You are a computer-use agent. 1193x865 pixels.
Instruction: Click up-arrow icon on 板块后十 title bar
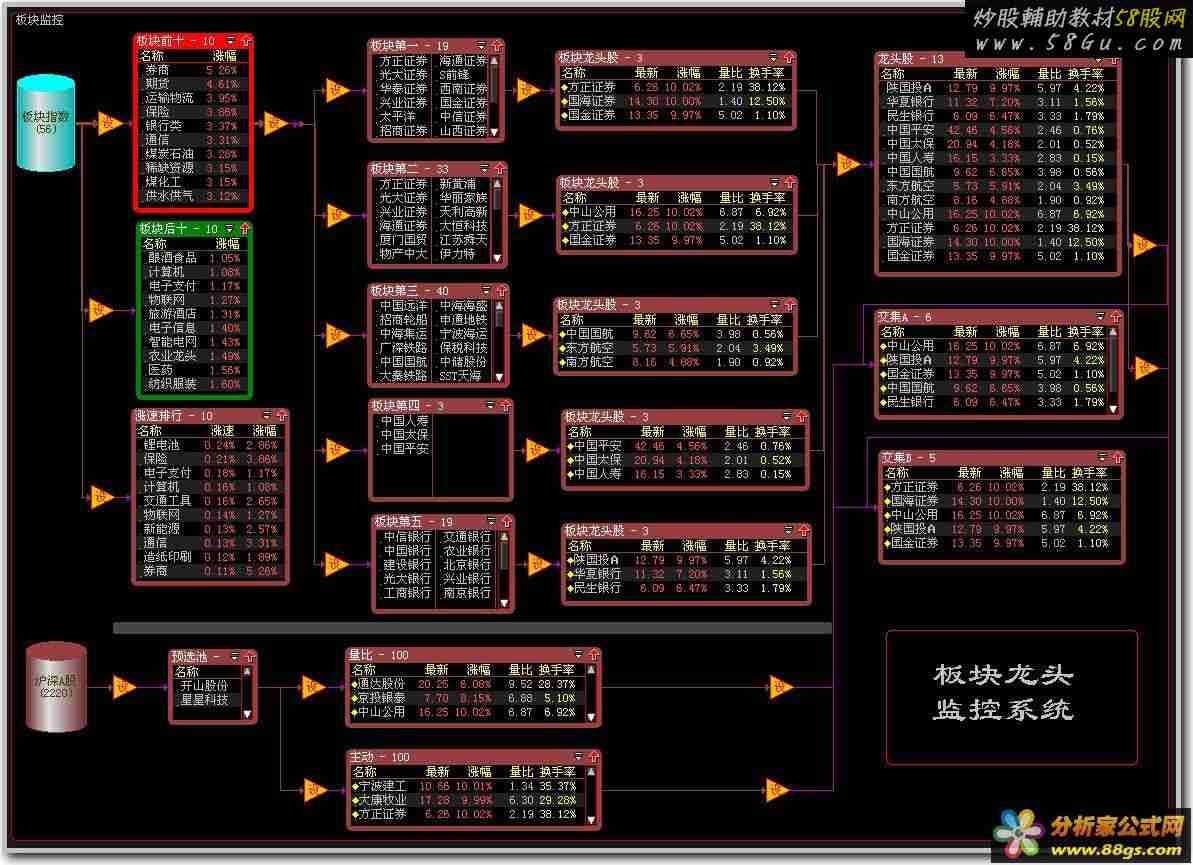(x=244, y=228)
